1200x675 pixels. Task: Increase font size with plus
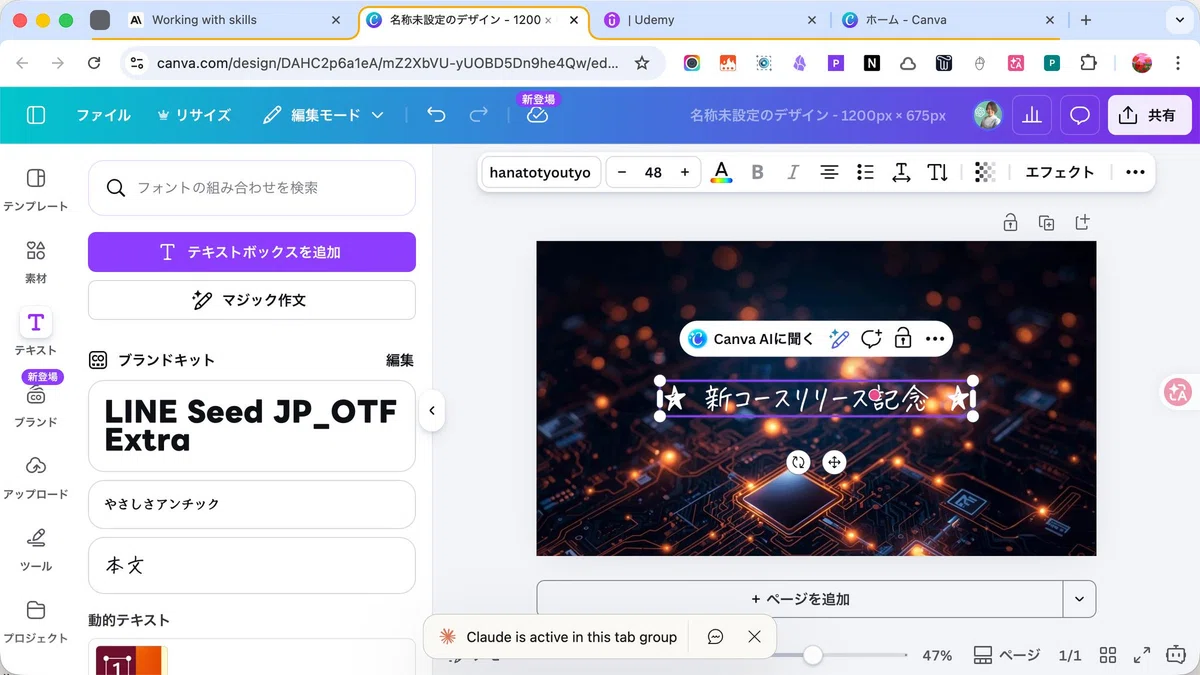coord(685,172)
